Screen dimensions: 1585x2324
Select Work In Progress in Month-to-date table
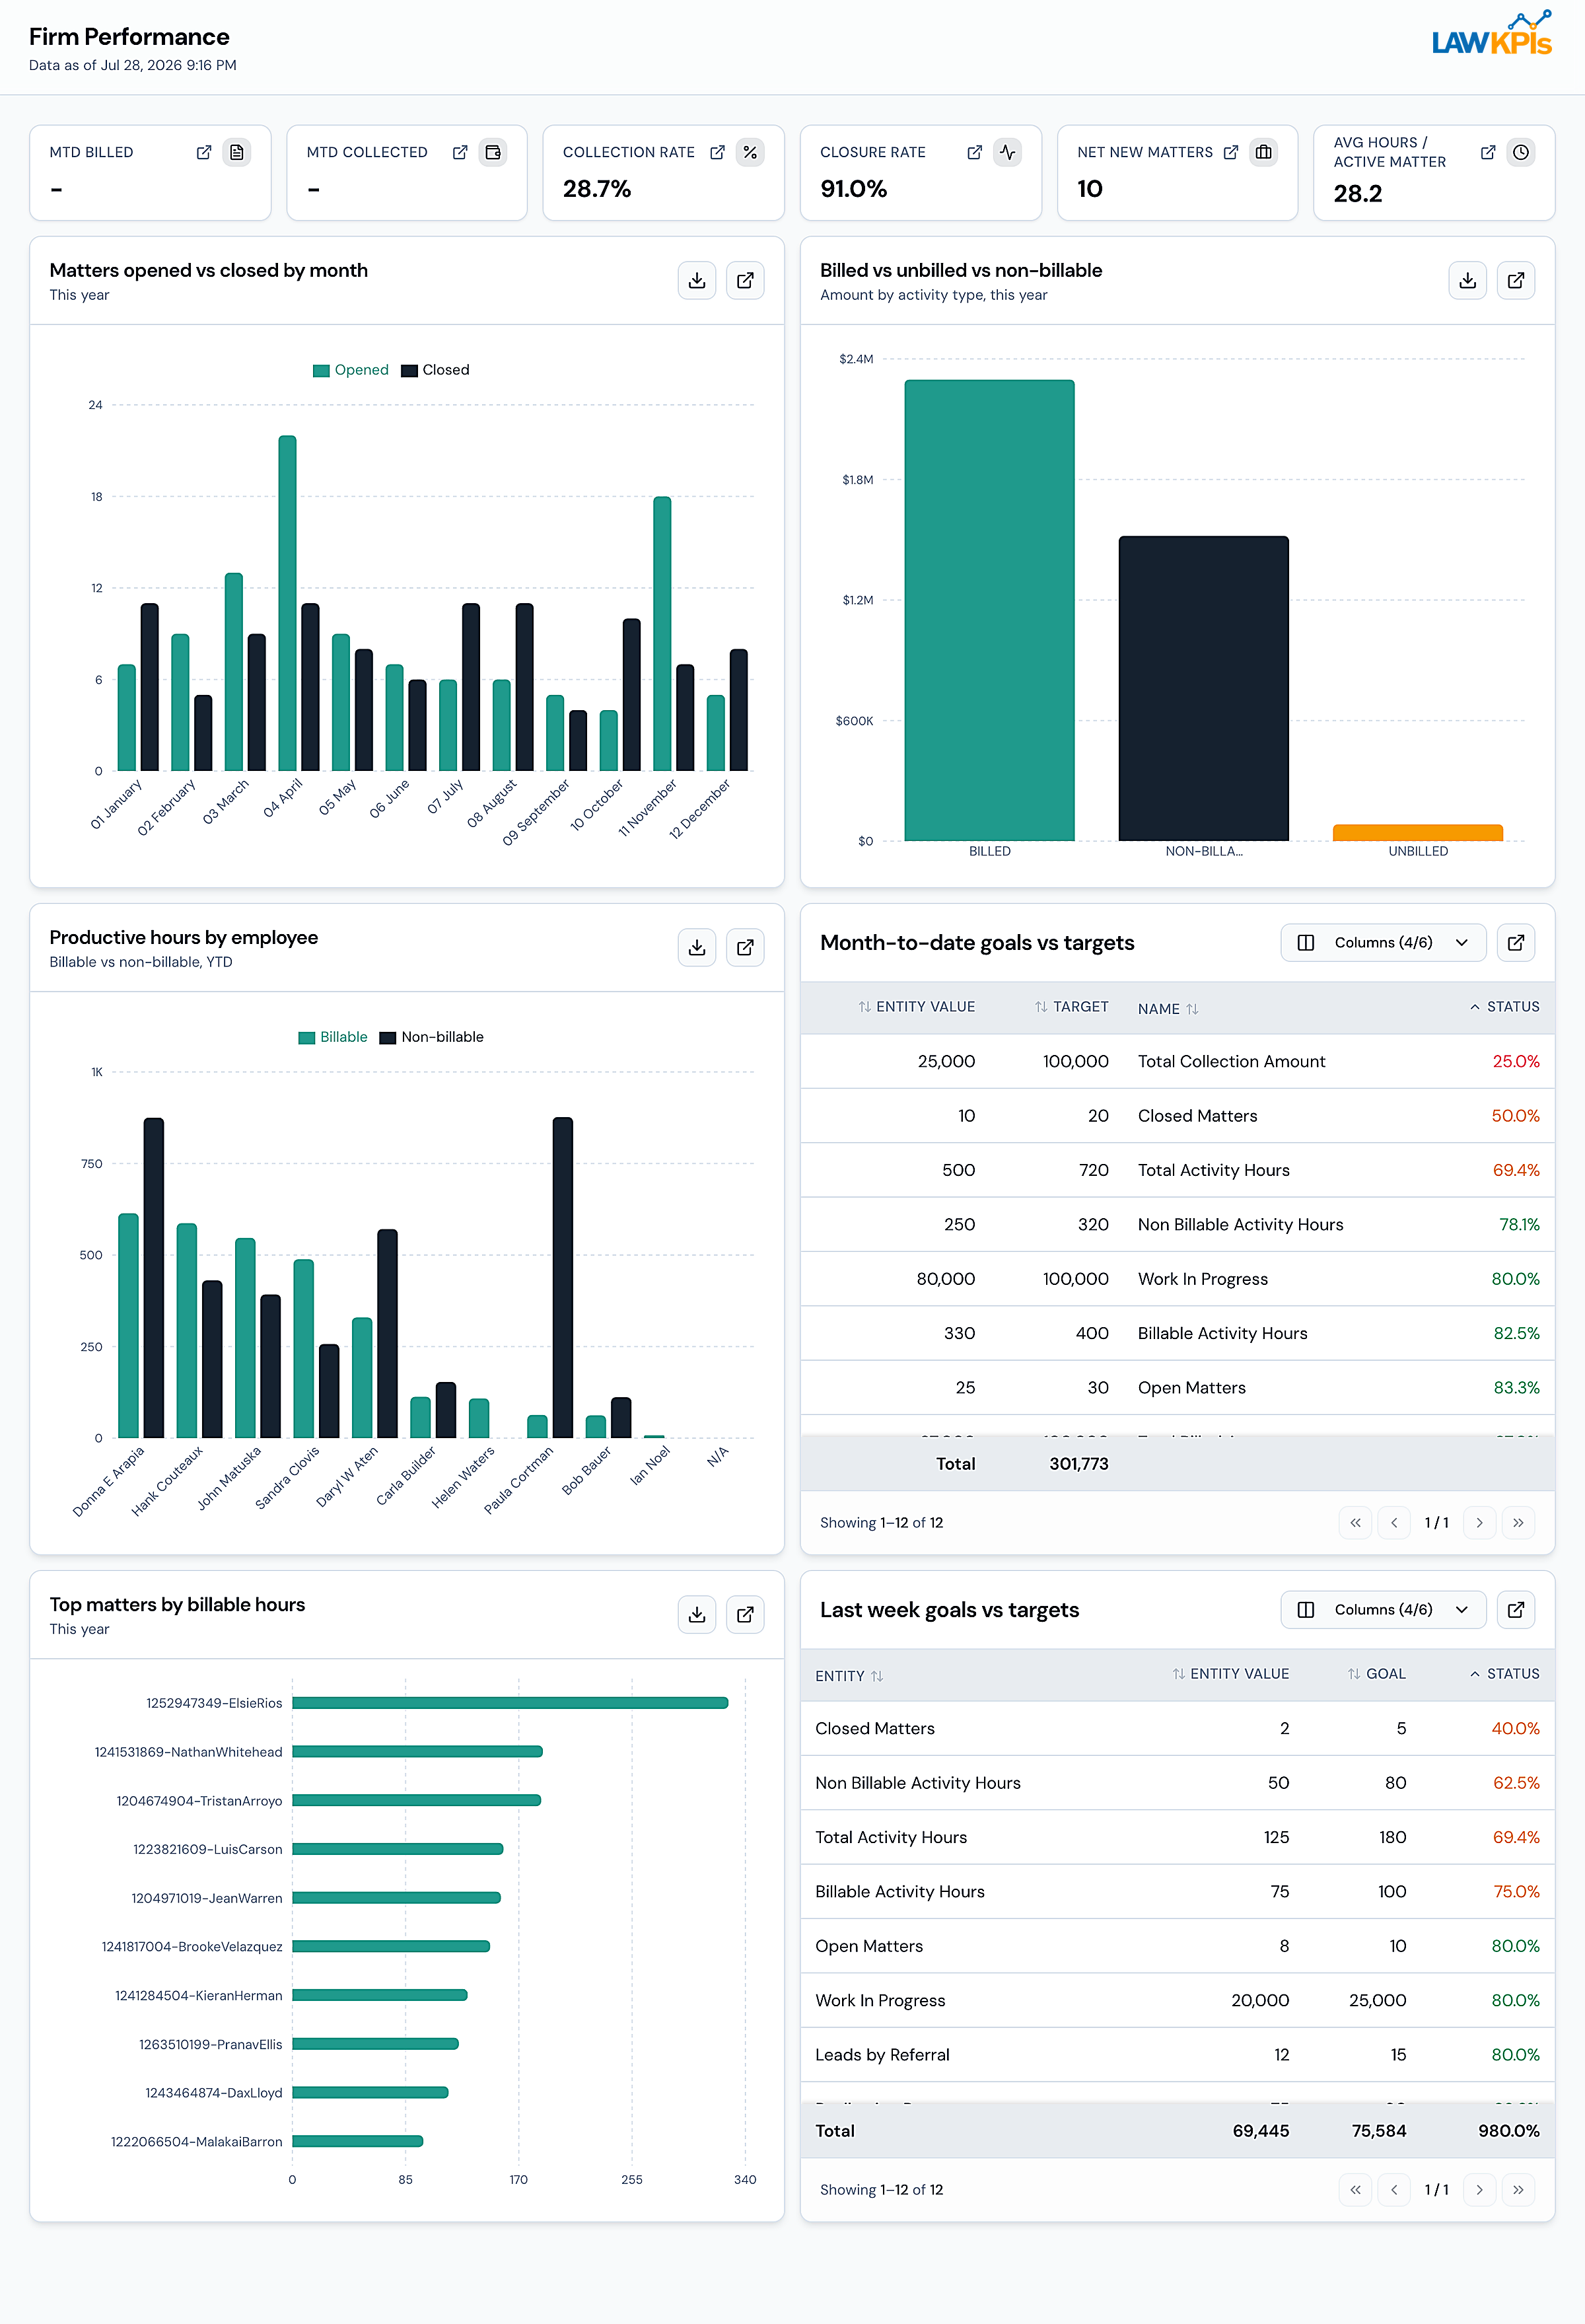[x=1177, y=1279]
